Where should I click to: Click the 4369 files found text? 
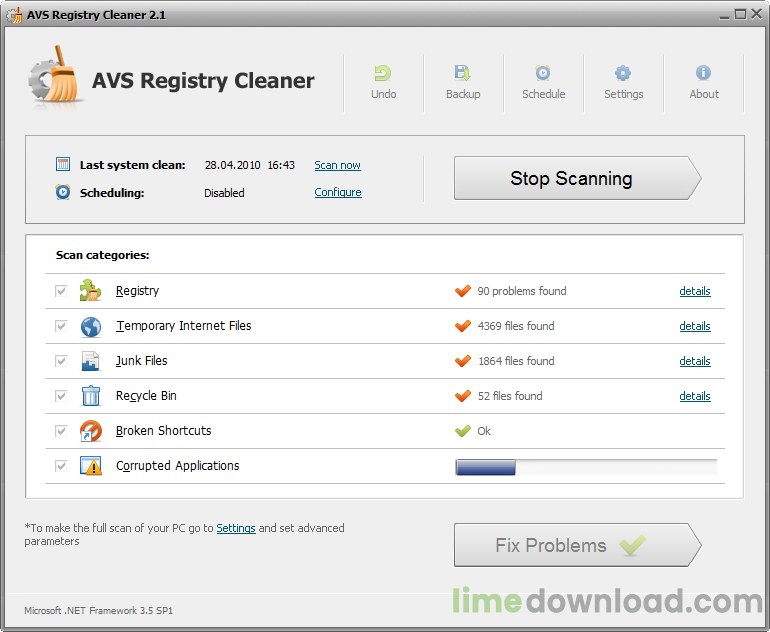pos(516,326)
